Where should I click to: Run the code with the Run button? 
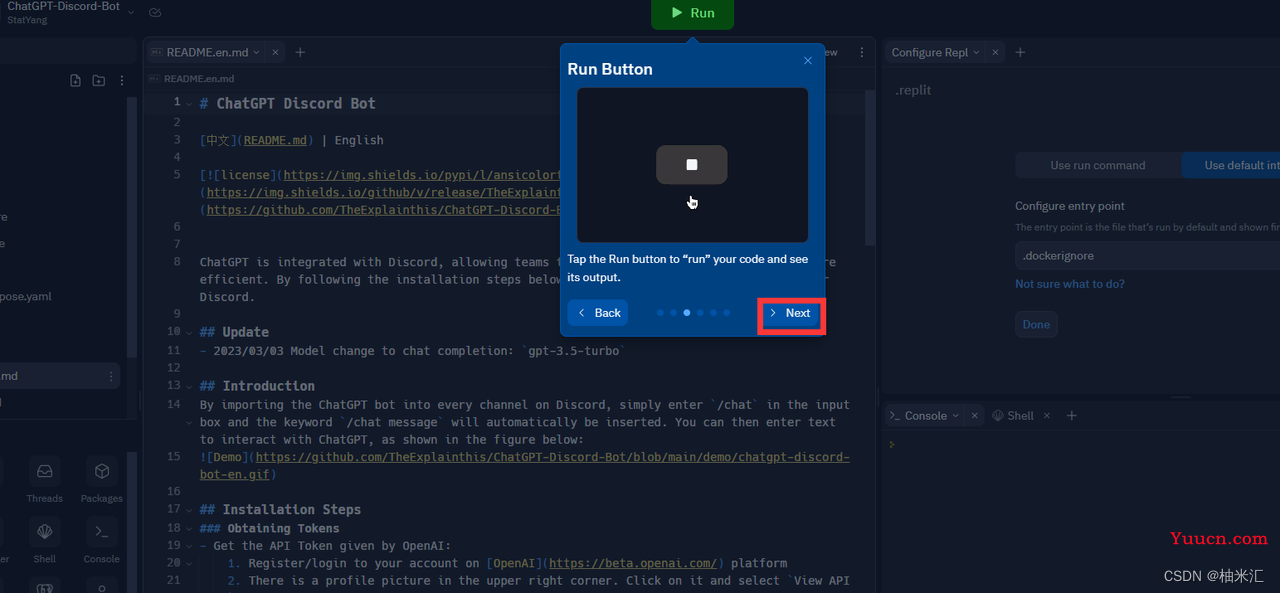click(x=692, y=13)
